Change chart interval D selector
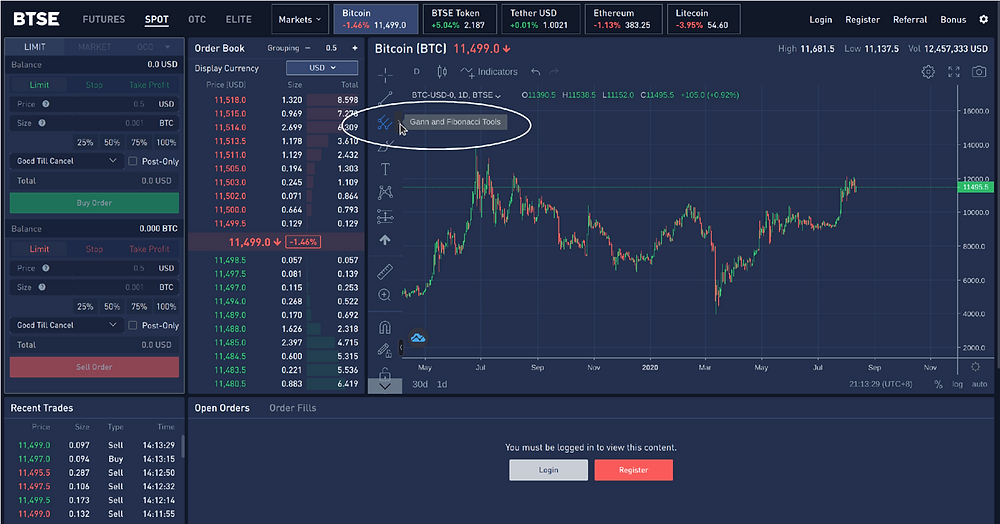 pyautogui.click(x=416, y=72)
